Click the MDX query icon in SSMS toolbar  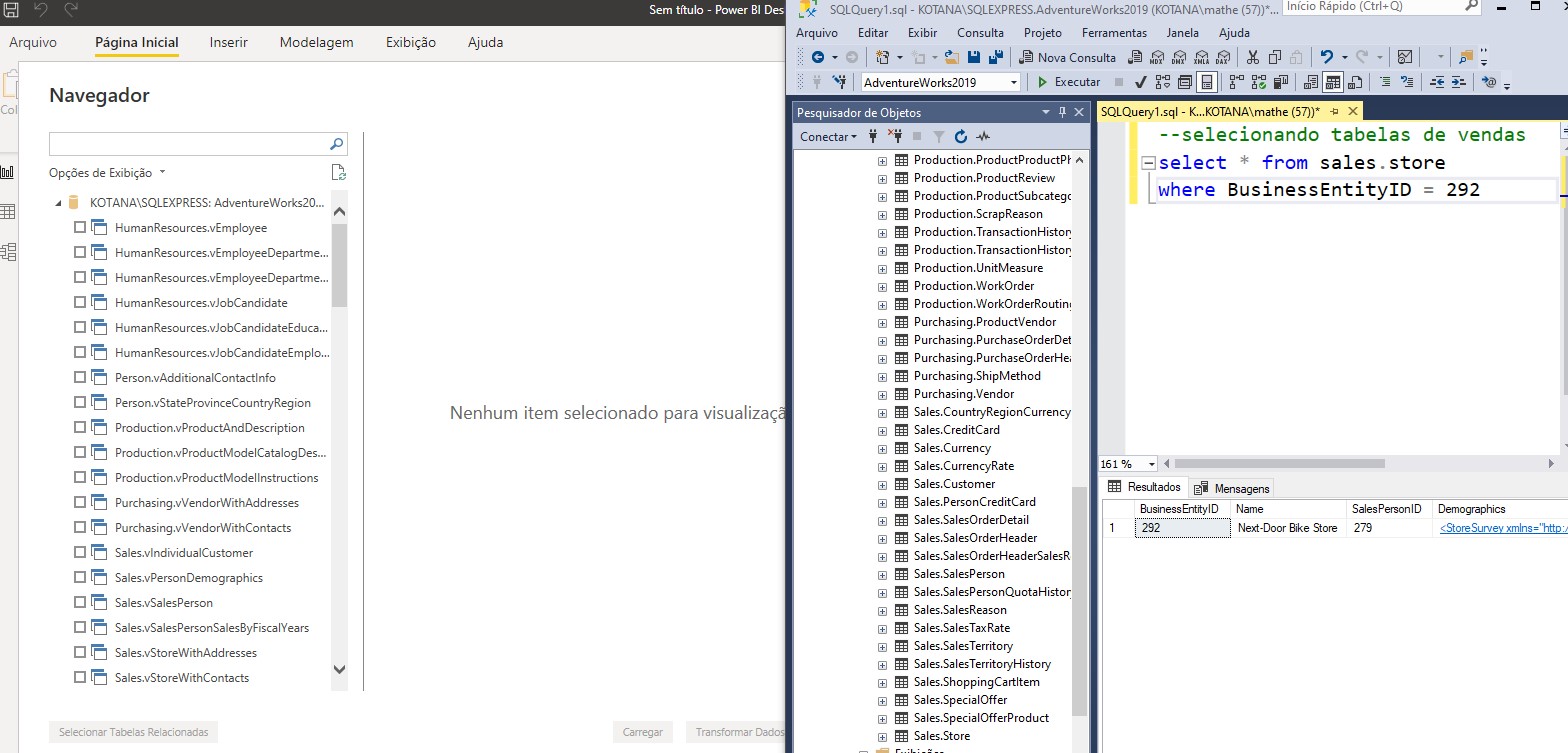(x=1157, y=58)
